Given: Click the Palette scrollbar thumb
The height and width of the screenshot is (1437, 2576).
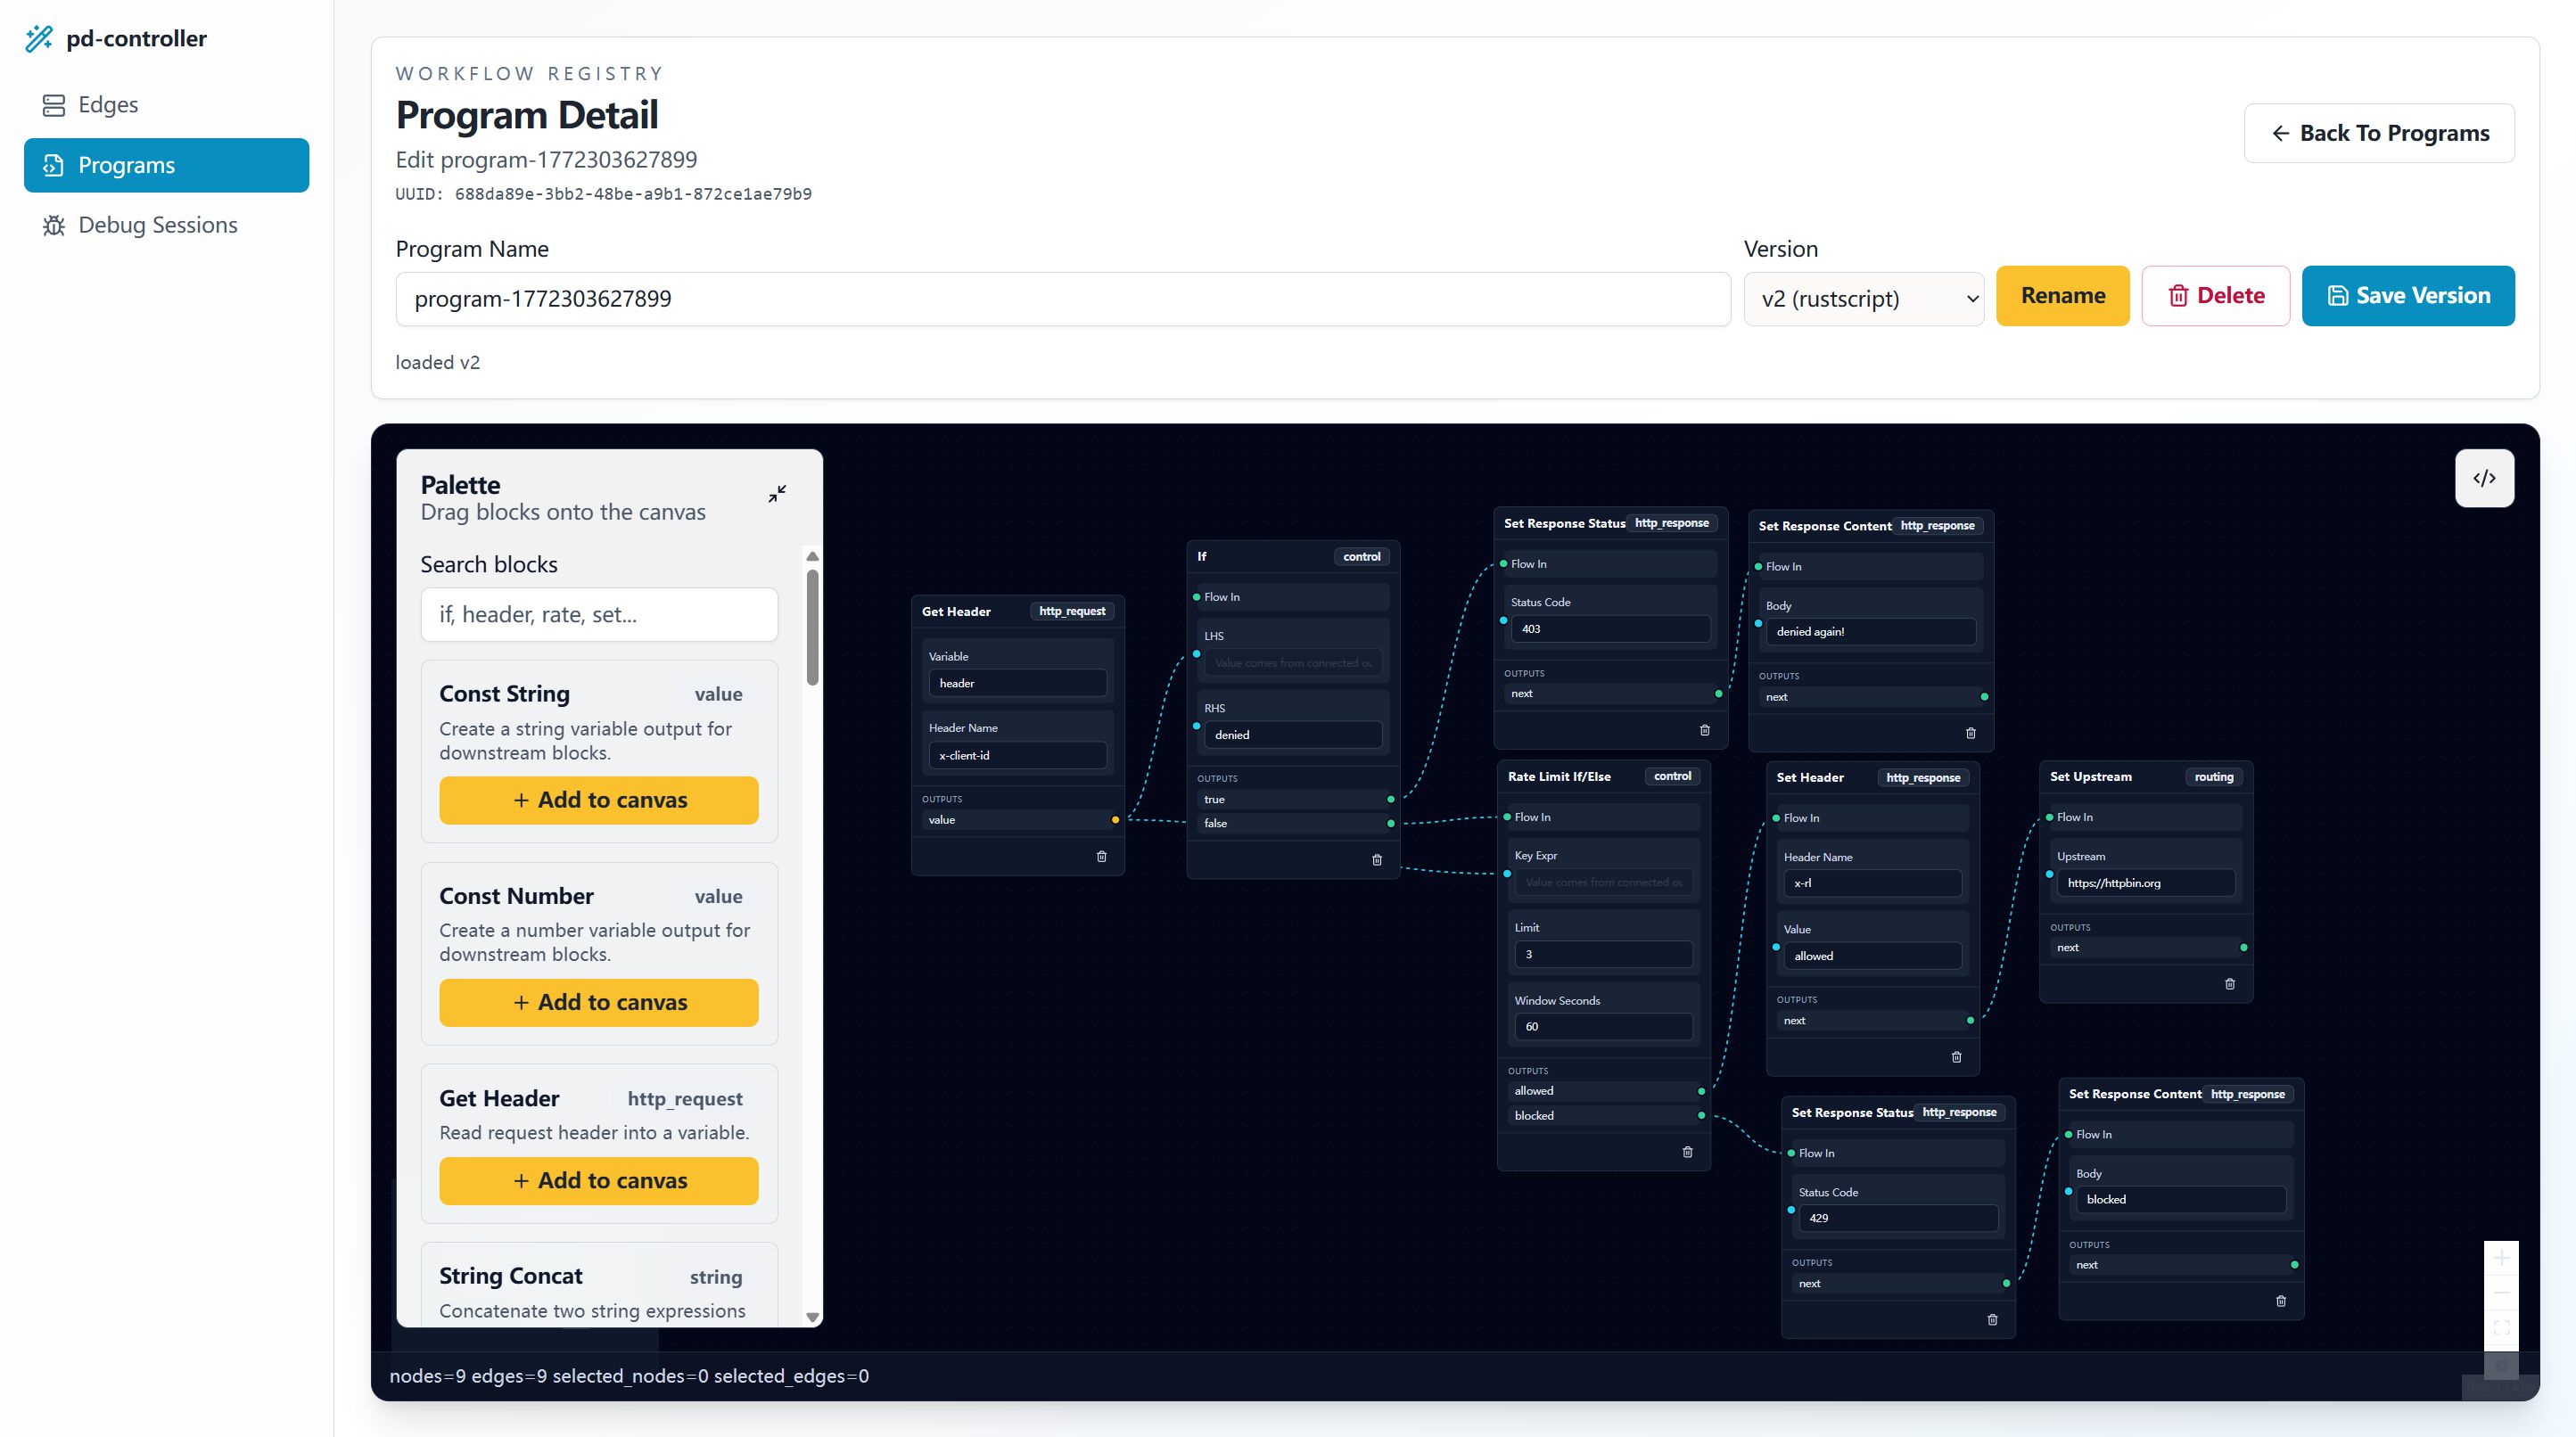Looking at the screenshot, I should point(812,627).
